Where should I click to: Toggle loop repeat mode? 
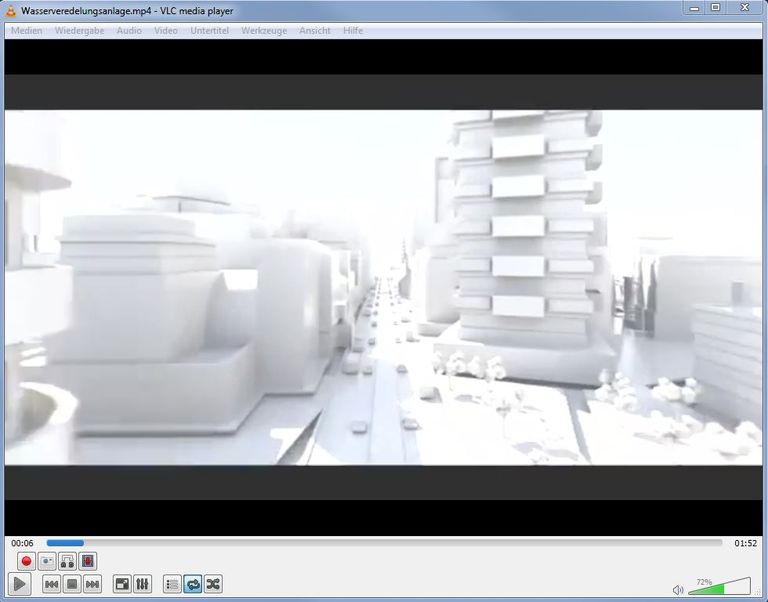[x=193, y=584]
